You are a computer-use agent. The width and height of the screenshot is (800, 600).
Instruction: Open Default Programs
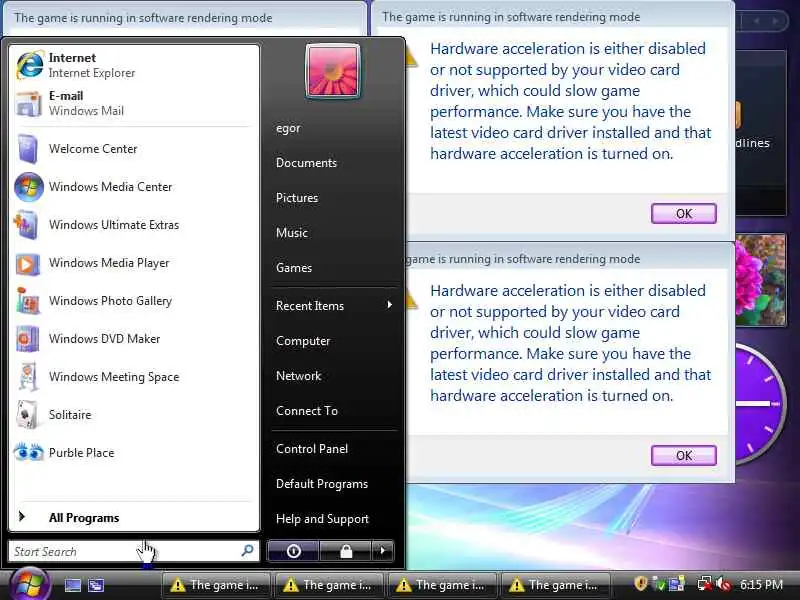pyautogui.click(x=321, y=484)
